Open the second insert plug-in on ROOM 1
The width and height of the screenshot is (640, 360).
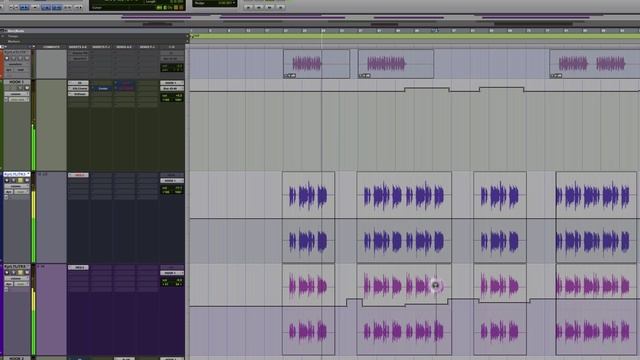78,88
